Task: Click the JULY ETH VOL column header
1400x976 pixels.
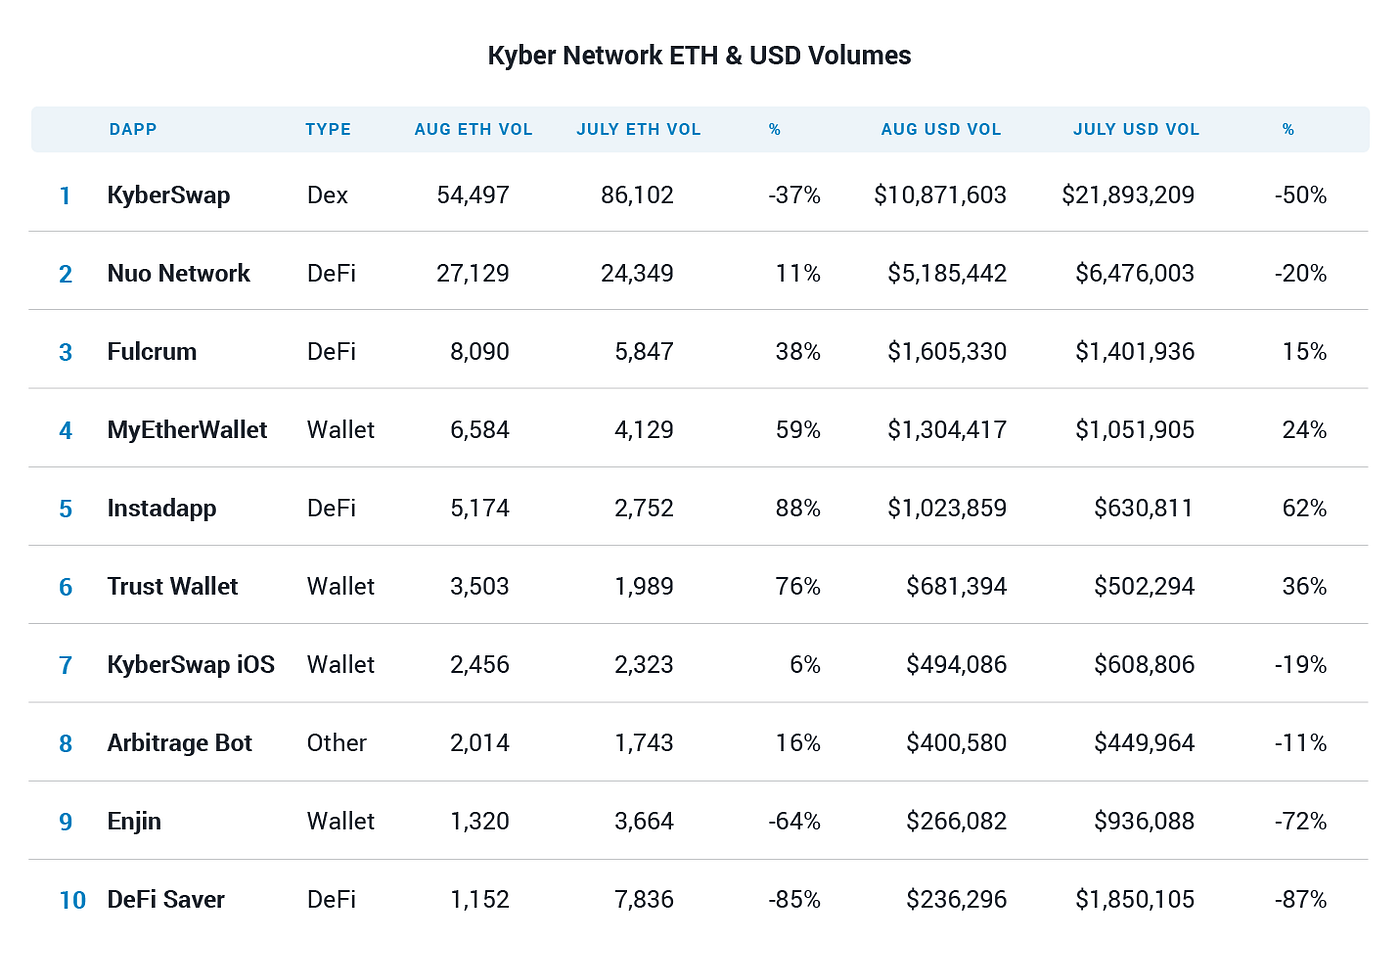Action: (638, 129)
